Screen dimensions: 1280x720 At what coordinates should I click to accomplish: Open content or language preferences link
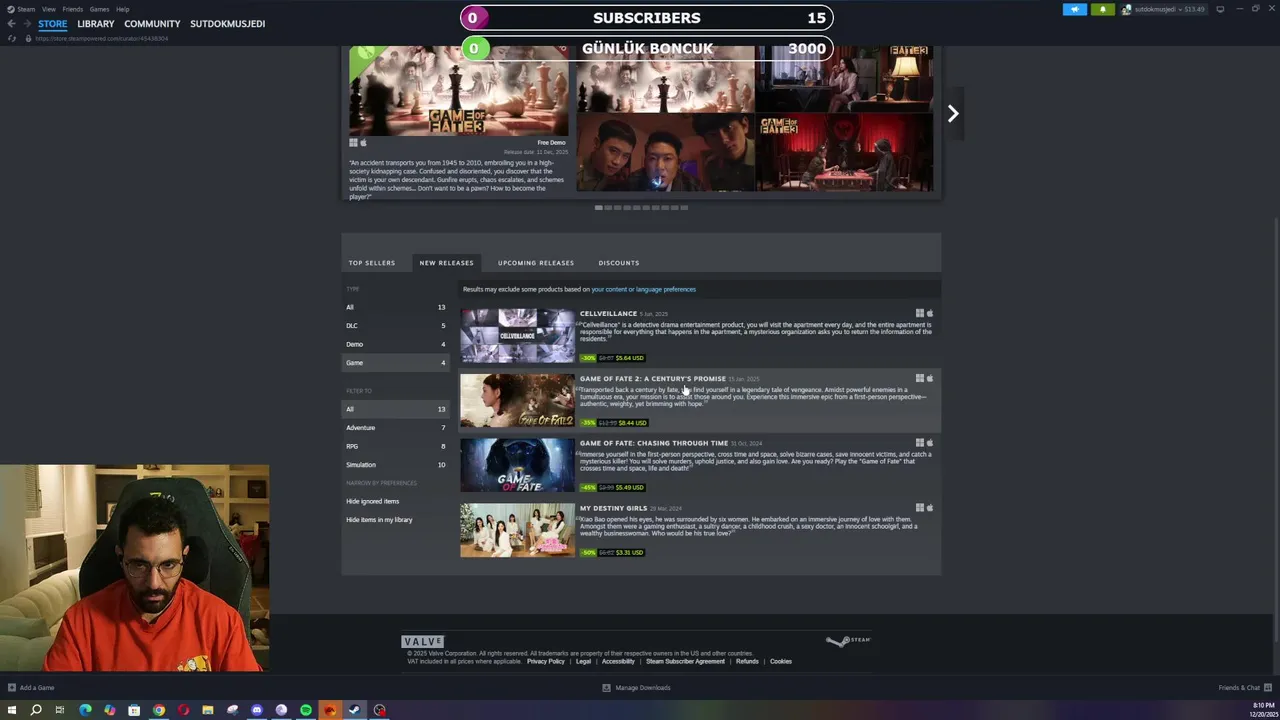coord(643,290)
